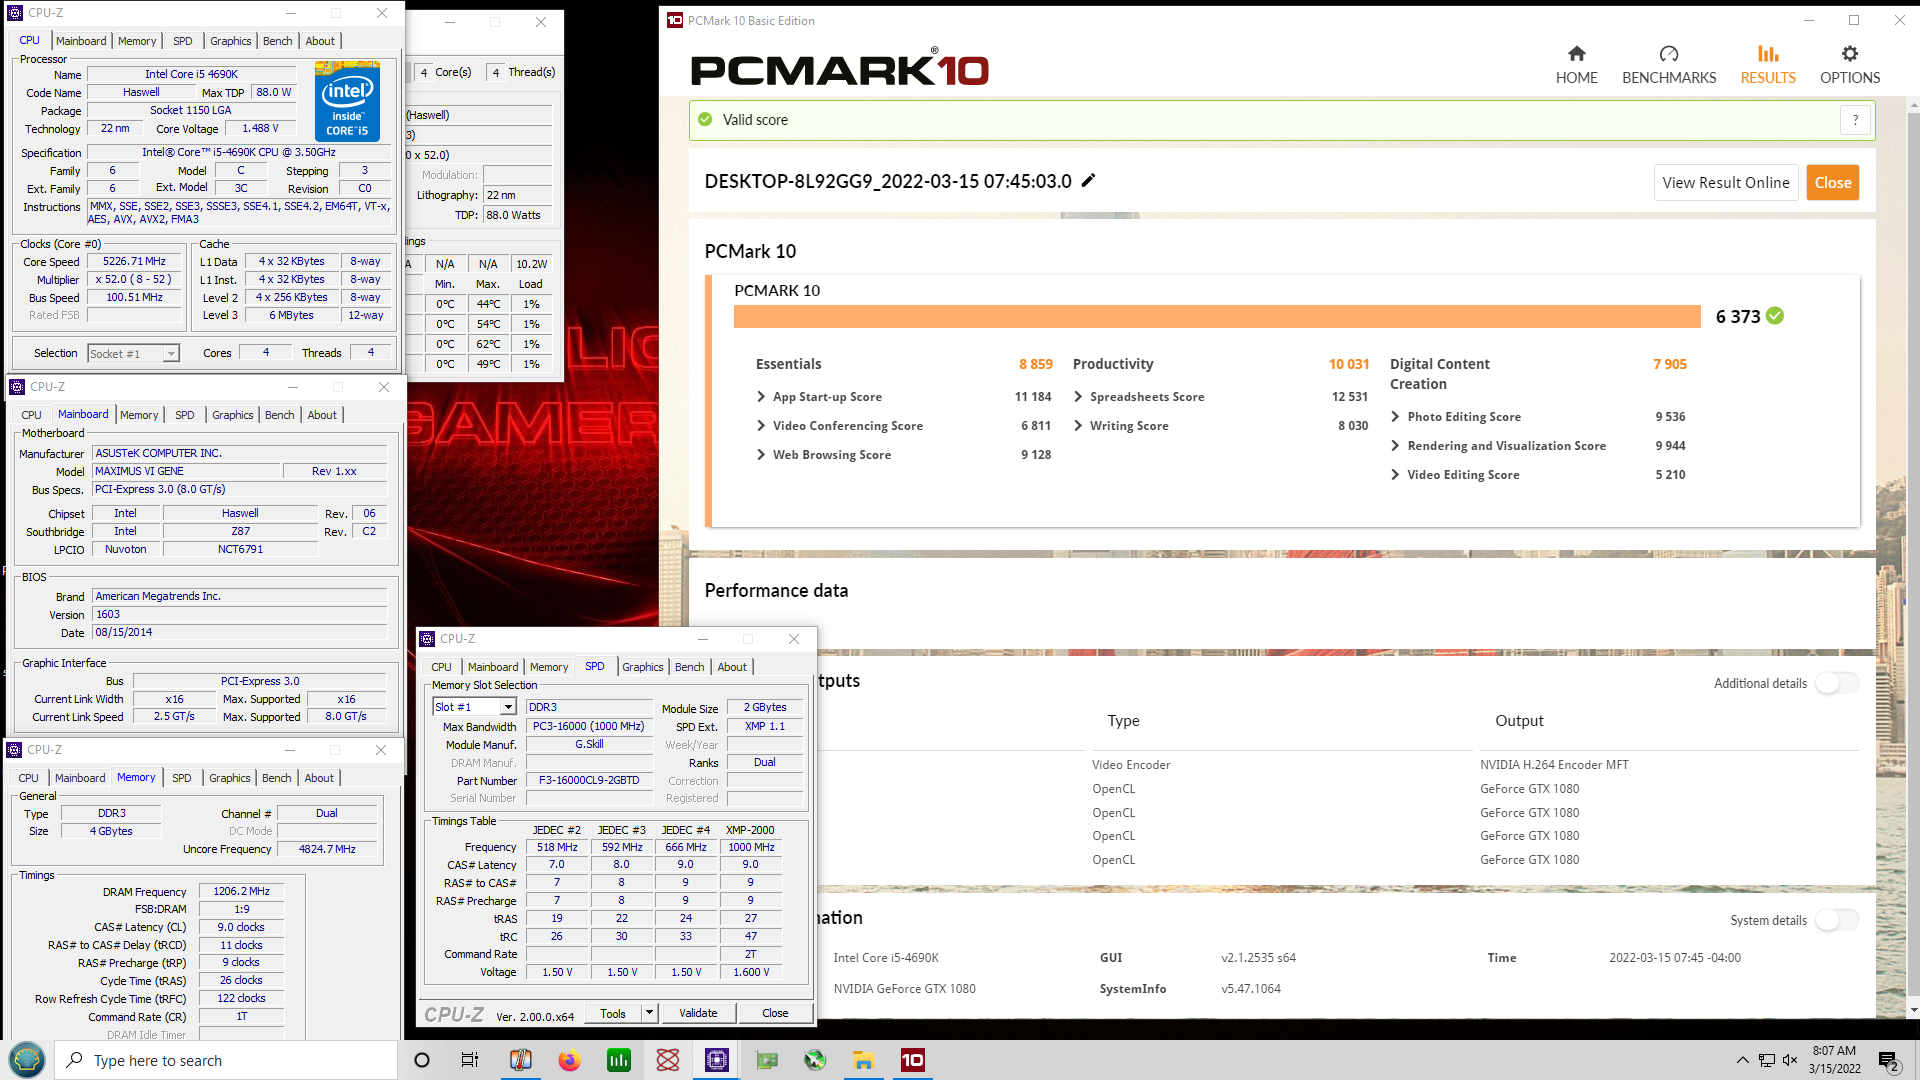Click the orange PCMark 10 score bar

[x=1217, y=316]
